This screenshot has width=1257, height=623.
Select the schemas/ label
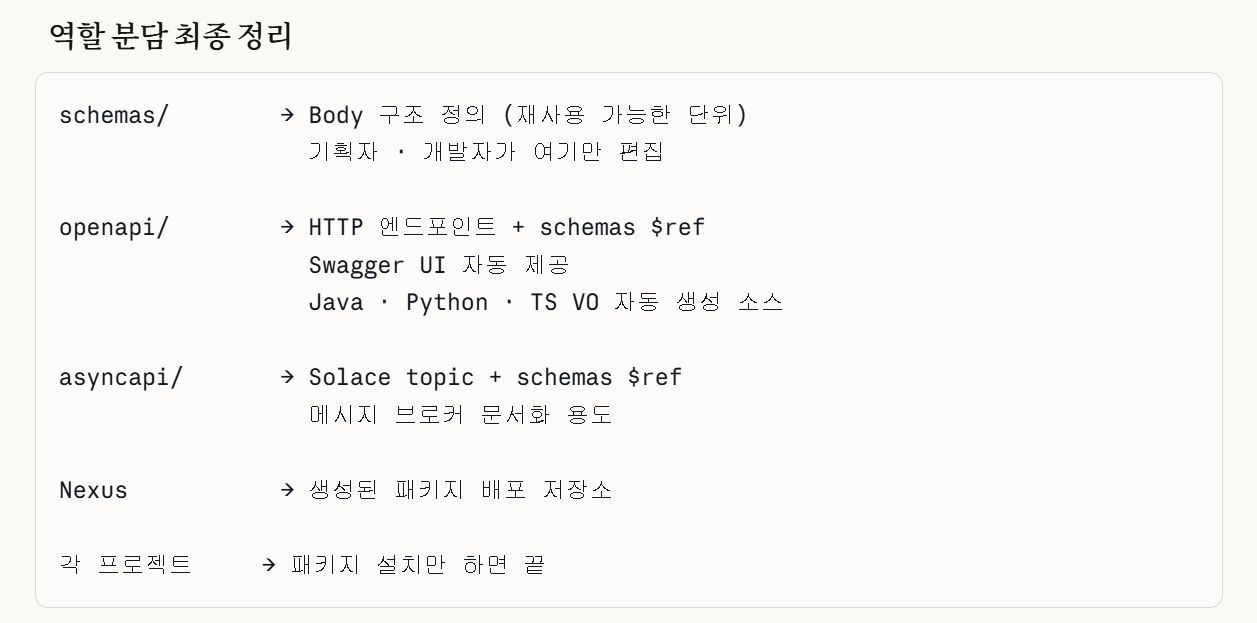tap(114, 115)
